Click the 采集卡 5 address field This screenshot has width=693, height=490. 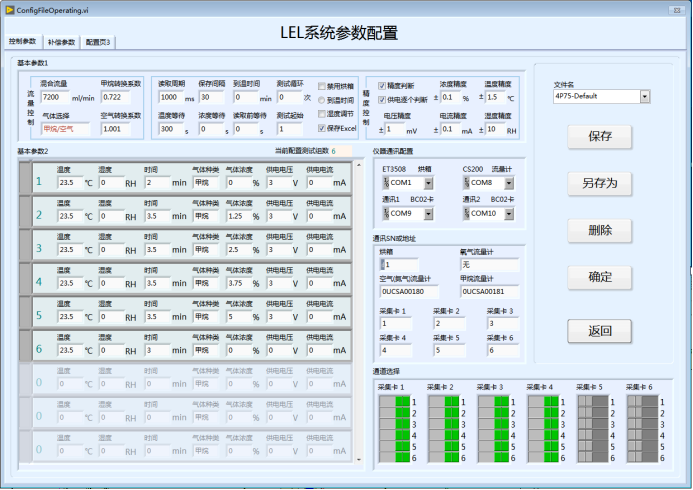pos(449,350)
